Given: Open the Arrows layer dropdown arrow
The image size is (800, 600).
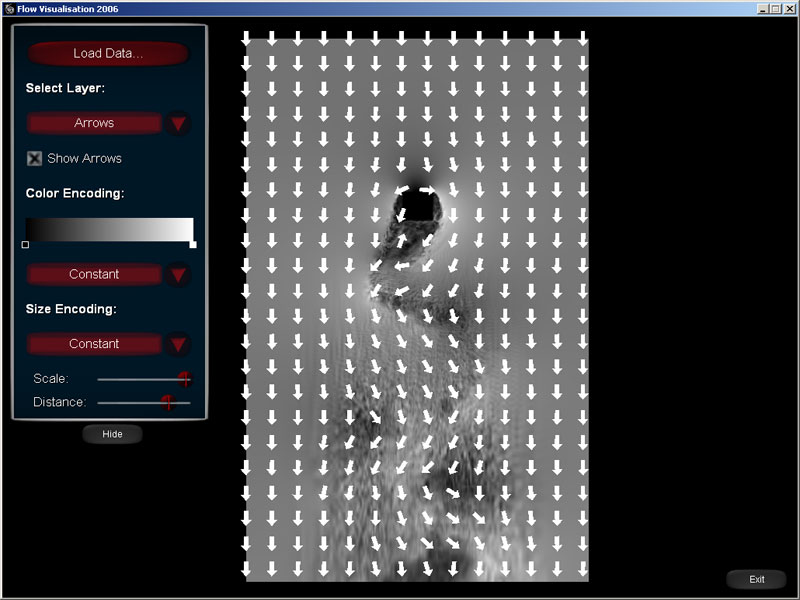Looking at the screenshot, I should (178, 123).
